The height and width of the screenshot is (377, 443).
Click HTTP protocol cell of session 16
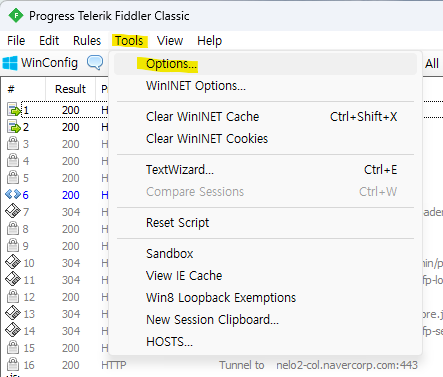tap(114, 365)
